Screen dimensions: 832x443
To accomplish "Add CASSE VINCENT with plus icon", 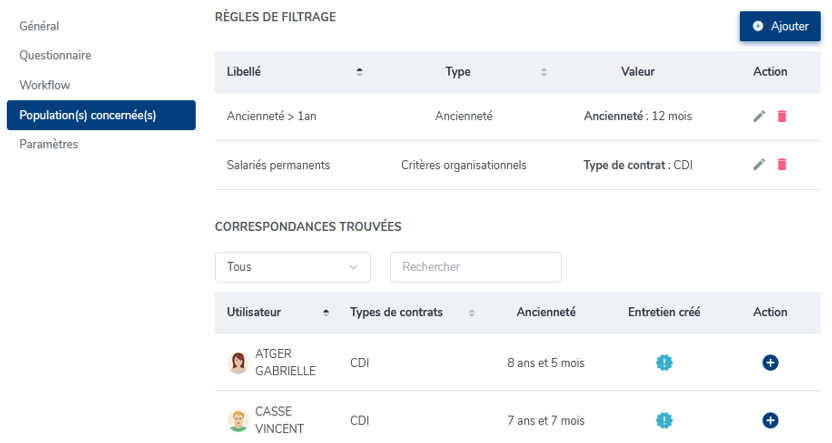I will [770, 421].
